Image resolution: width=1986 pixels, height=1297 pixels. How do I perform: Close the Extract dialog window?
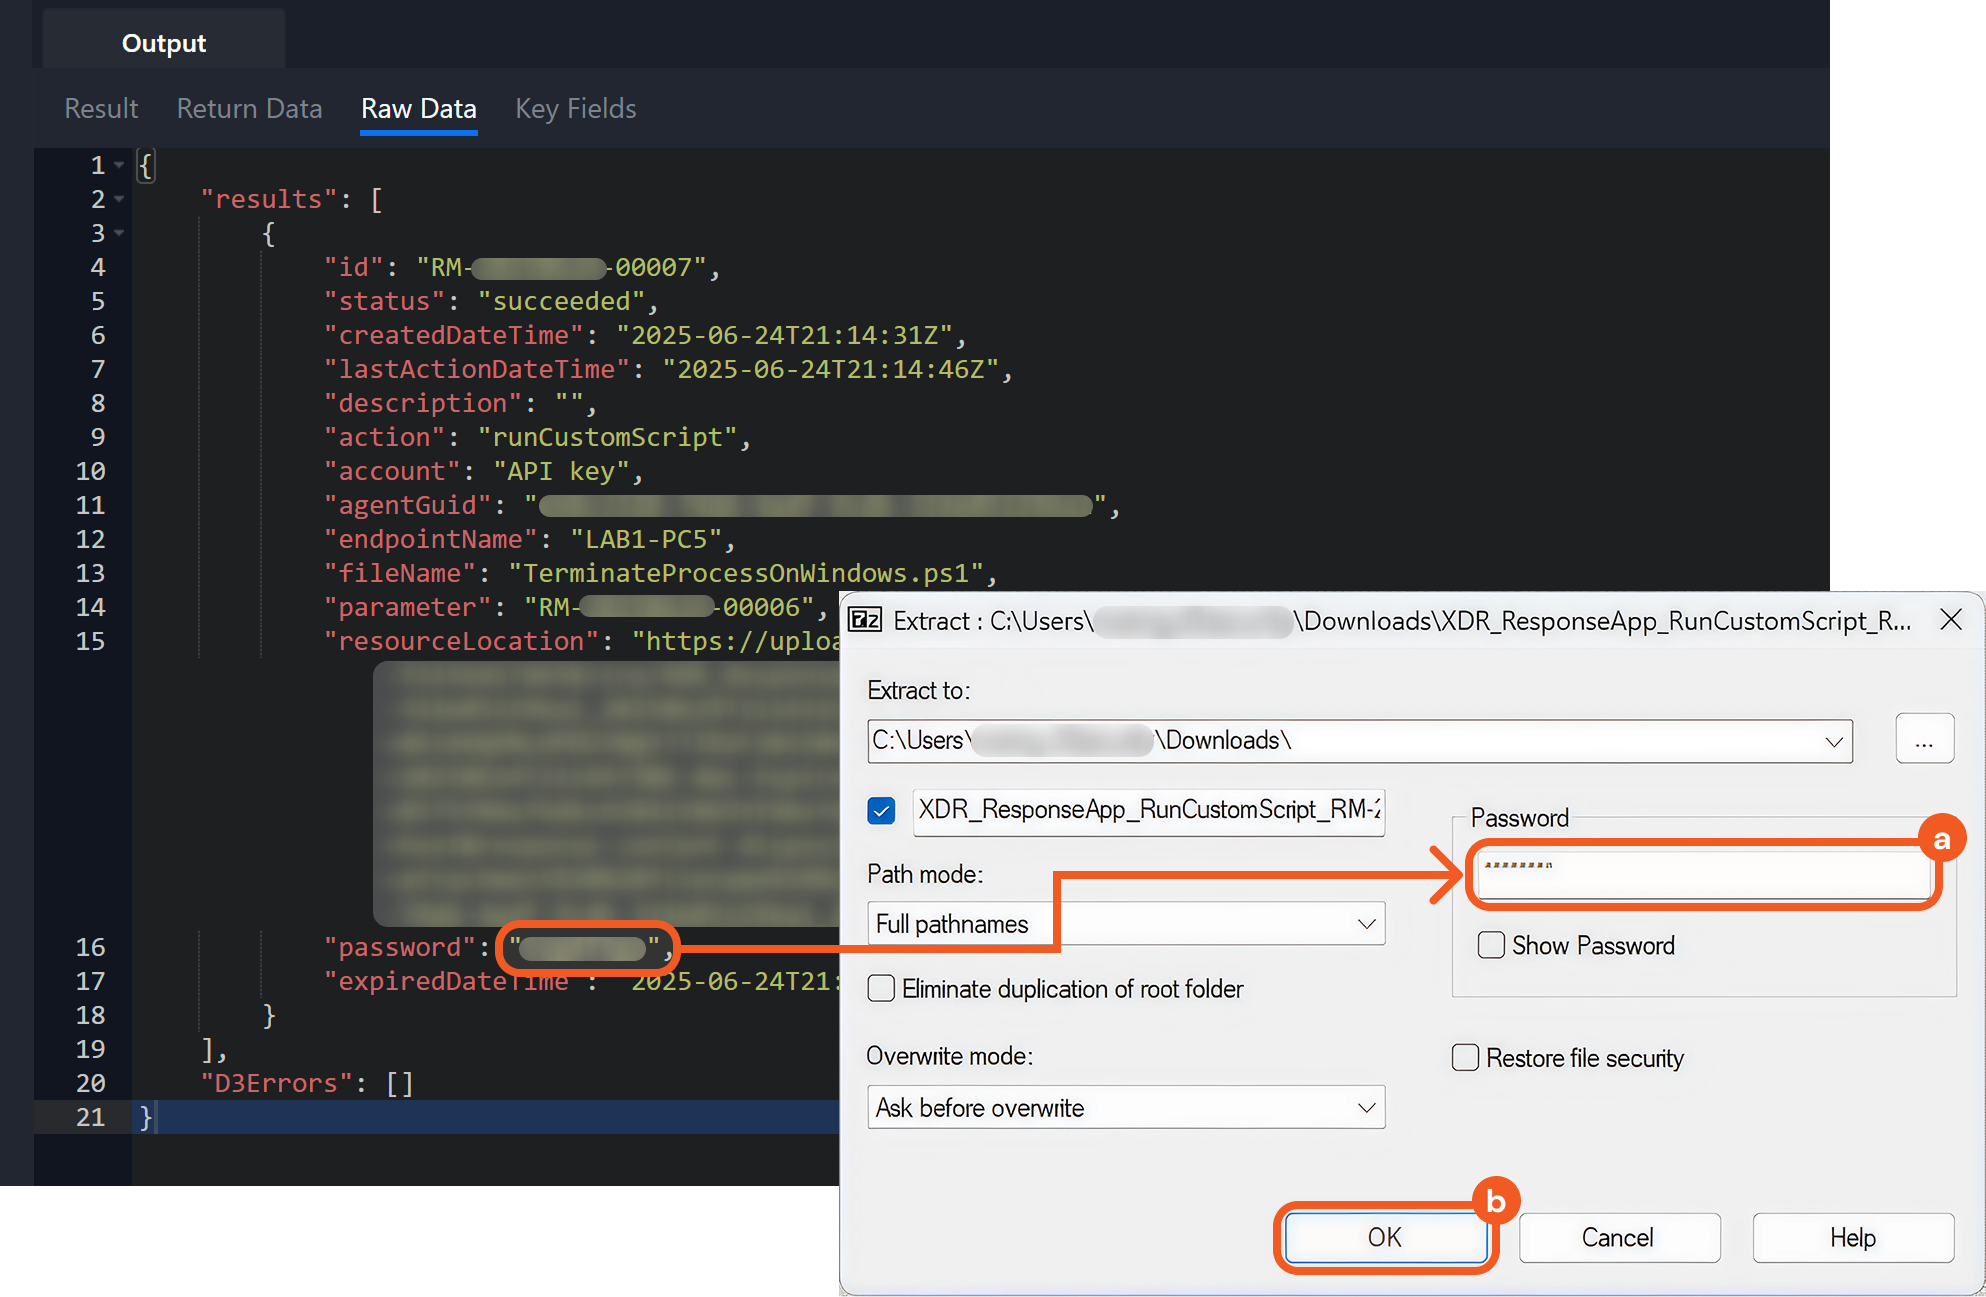coord(1950,620)
